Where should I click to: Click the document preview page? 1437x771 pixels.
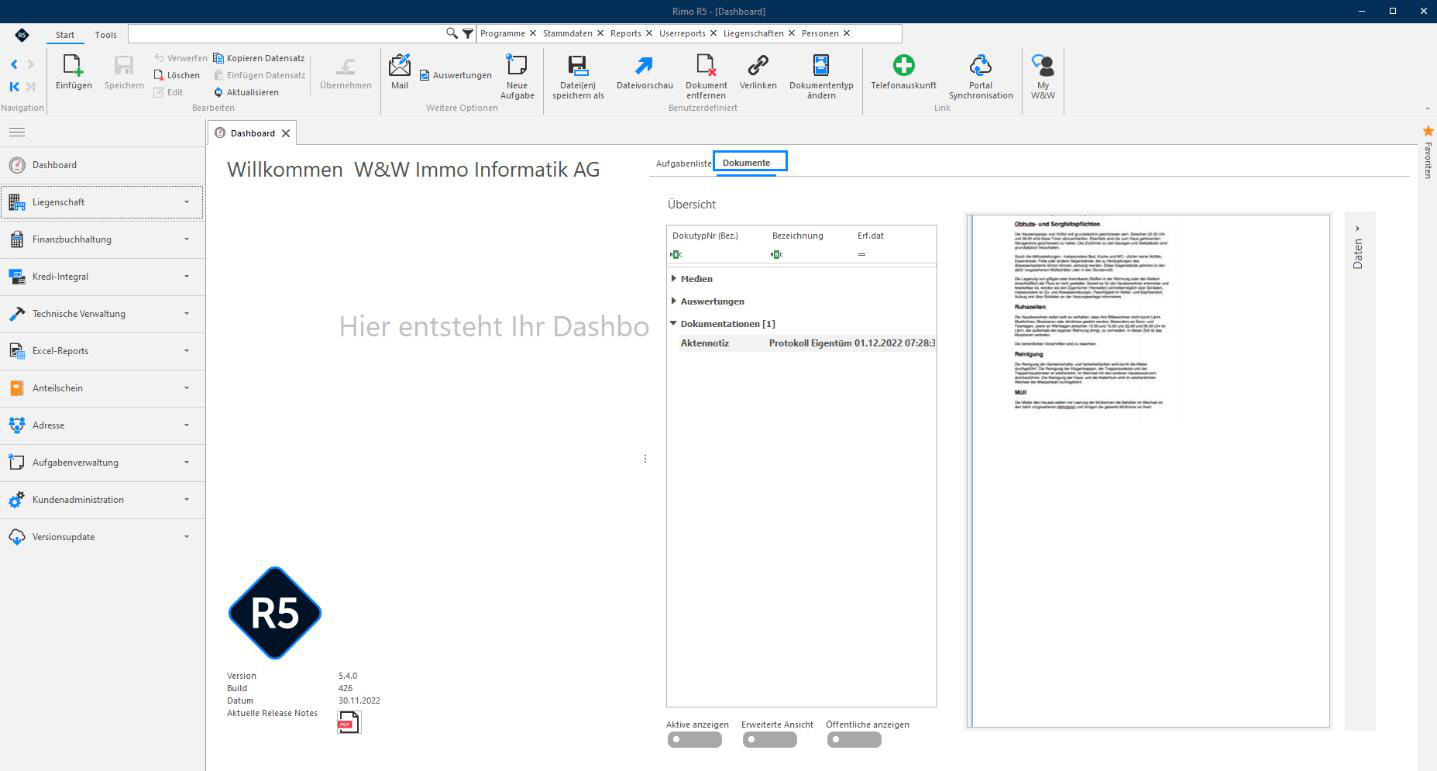pyautogui.click(x=1150, y=471)
